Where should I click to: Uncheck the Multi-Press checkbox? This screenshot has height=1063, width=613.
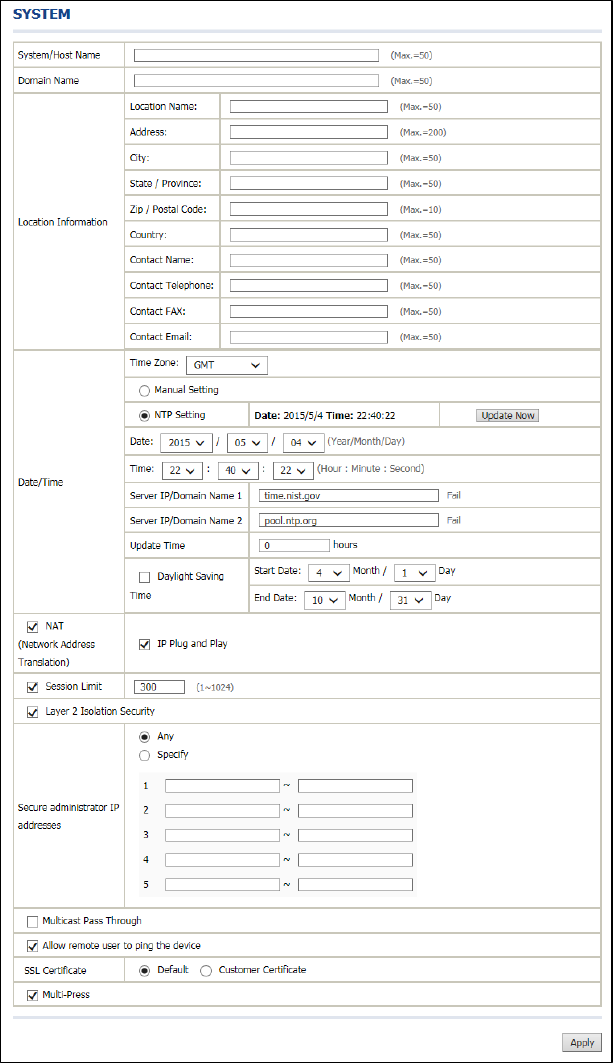point(33,996)
